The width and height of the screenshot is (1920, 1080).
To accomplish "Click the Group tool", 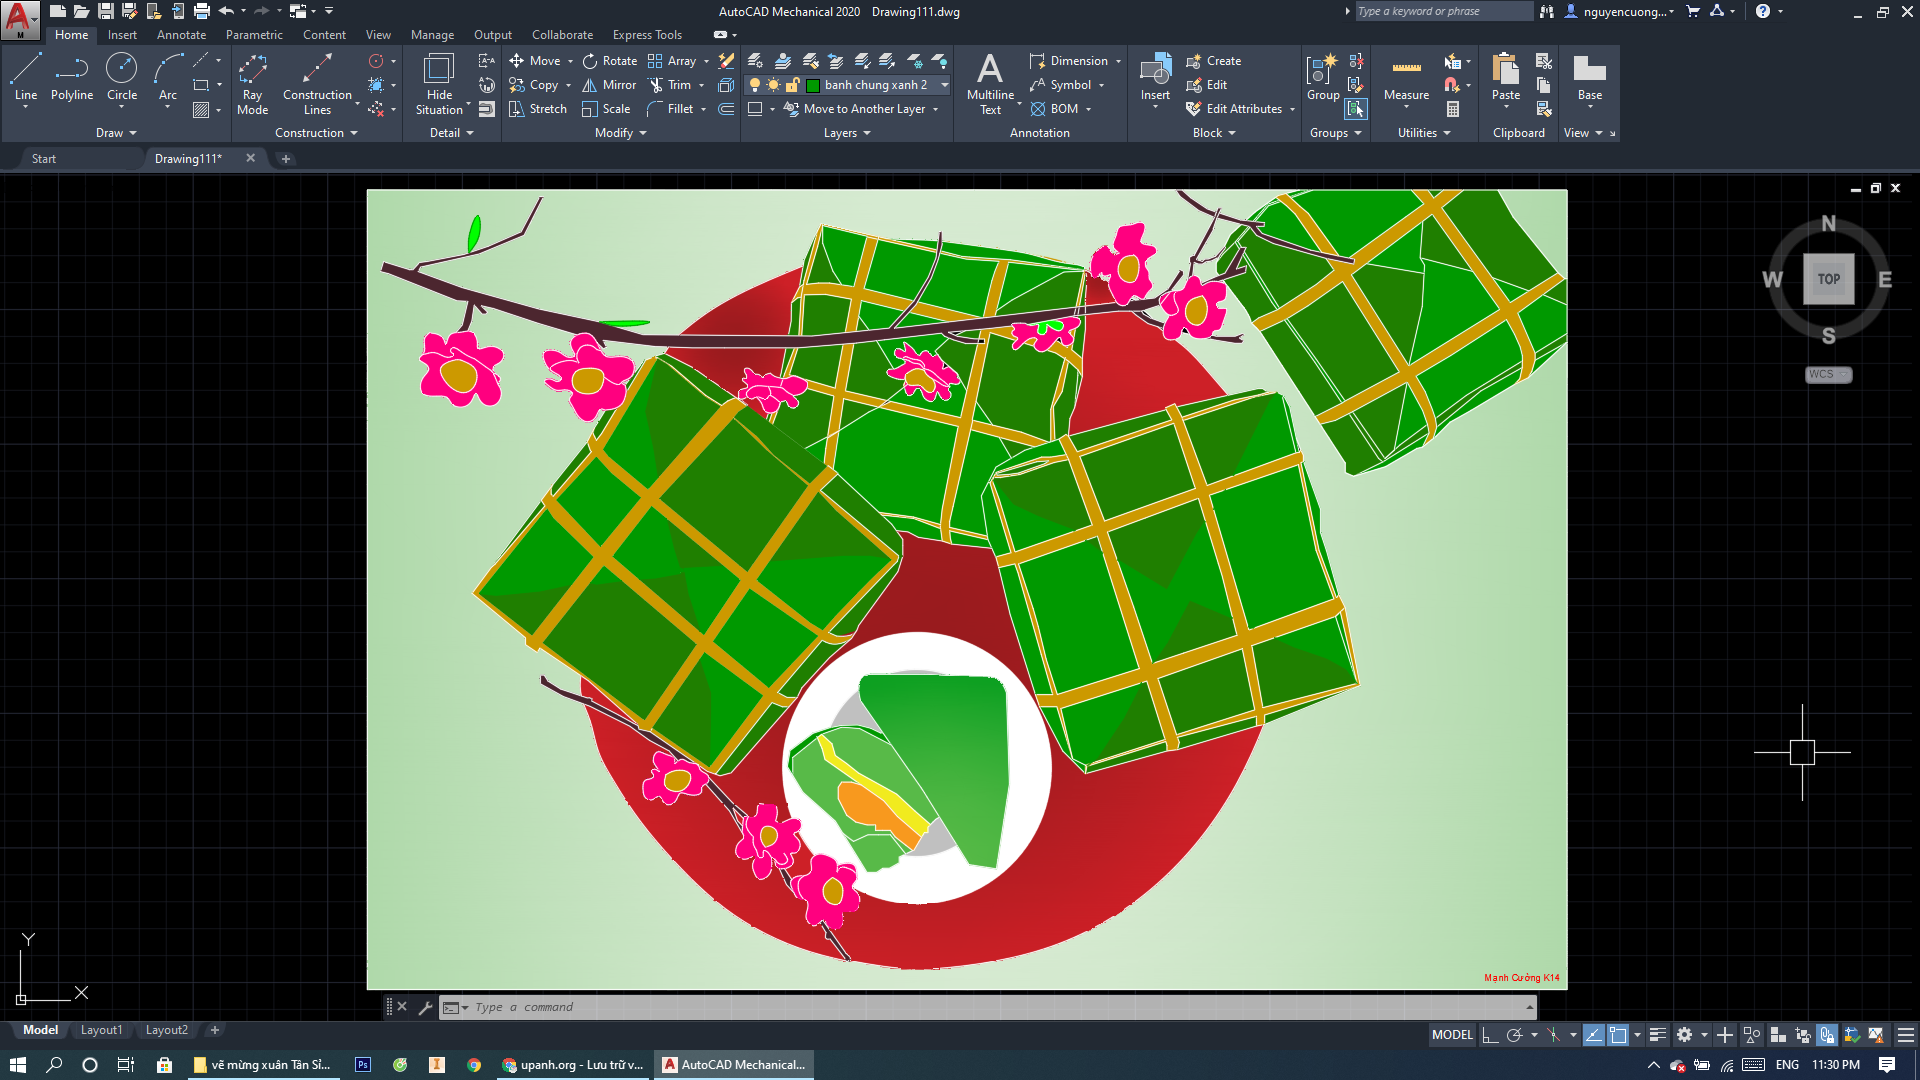I will click(x=1323, y=78).
